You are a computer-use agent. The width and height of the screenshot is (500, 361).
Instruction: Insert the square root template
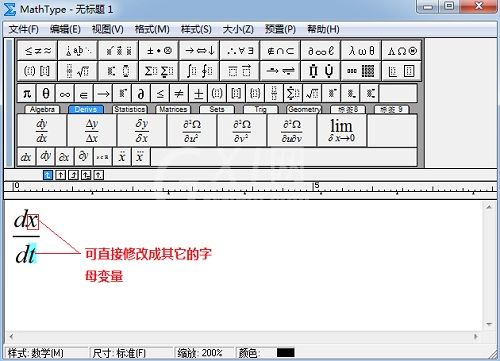point(312,93)
